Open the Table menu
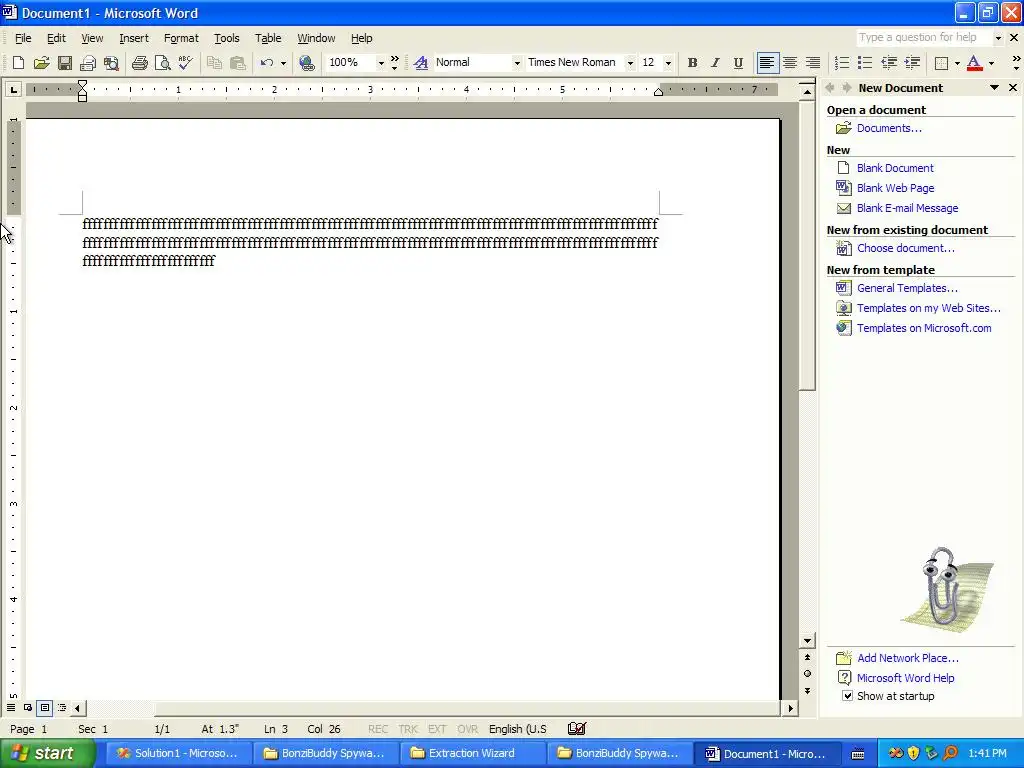The height and width of the screenshot is (768, 1024). (268, 38)
